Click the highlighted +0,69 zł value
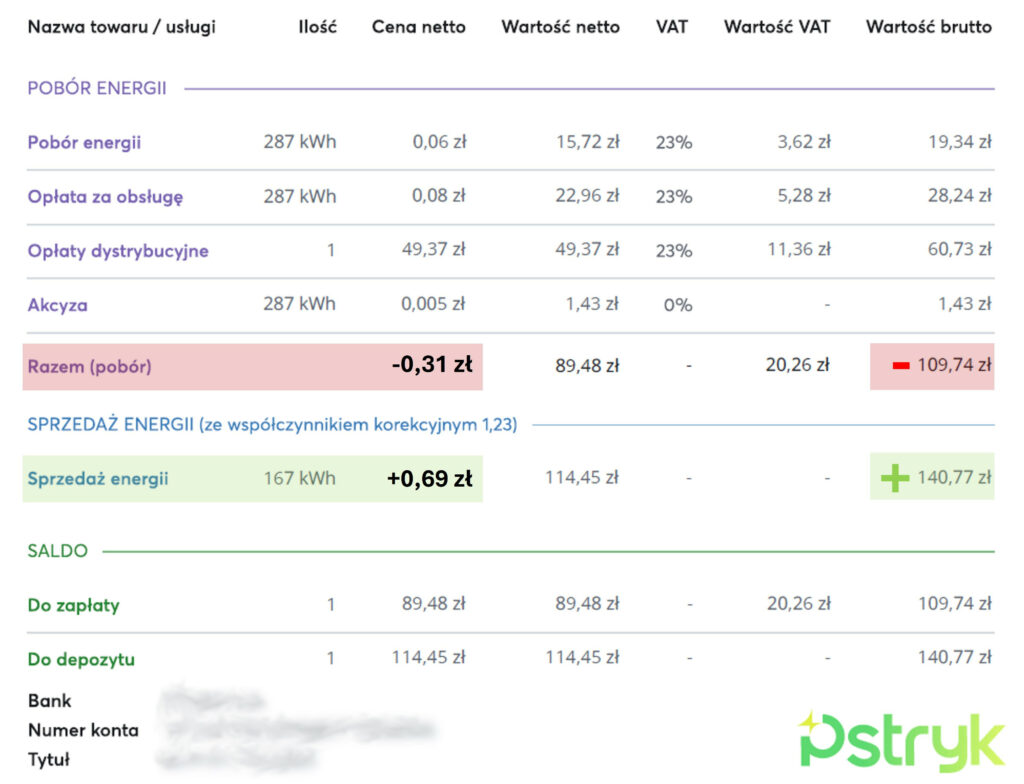 [x=430, y=479]
